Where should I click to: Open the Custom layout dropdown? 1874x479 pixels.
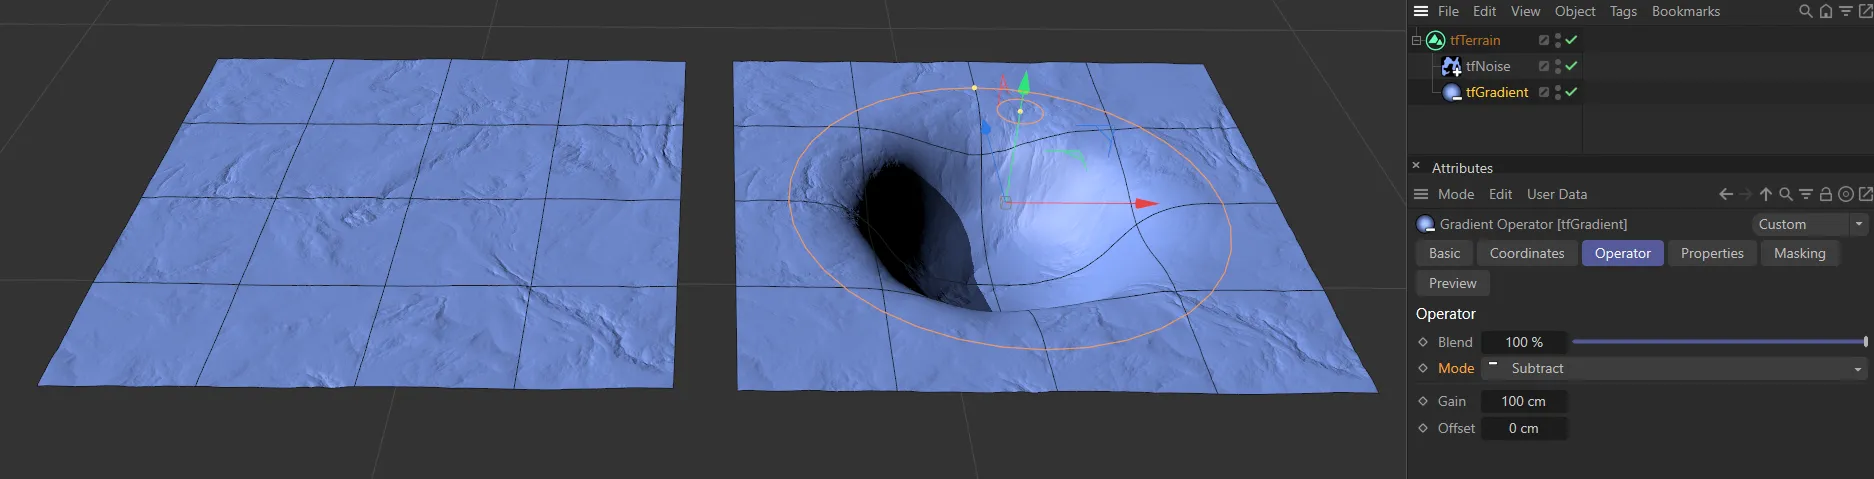(1810, 224)
